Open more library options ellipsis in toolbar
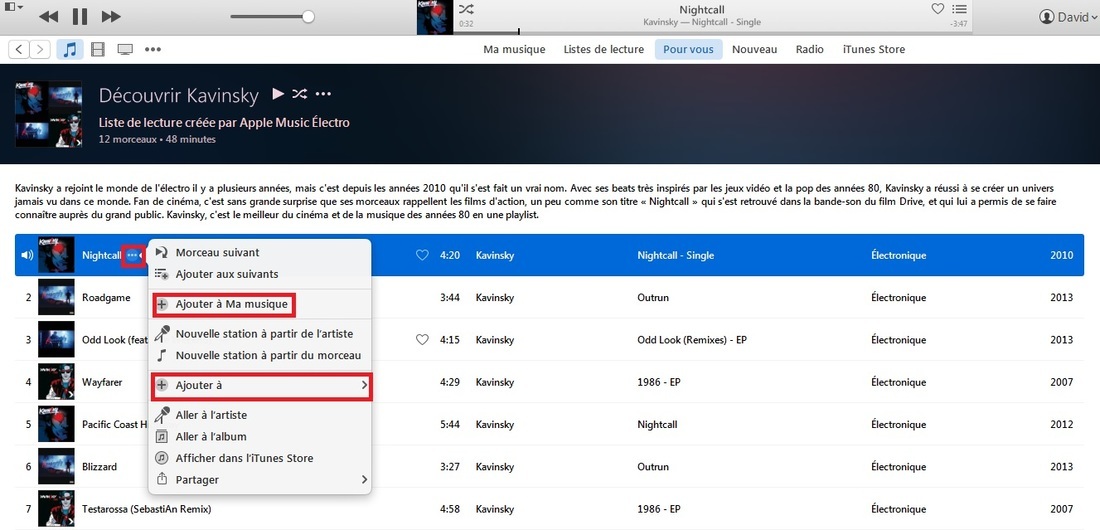 (x=153, y=49)
